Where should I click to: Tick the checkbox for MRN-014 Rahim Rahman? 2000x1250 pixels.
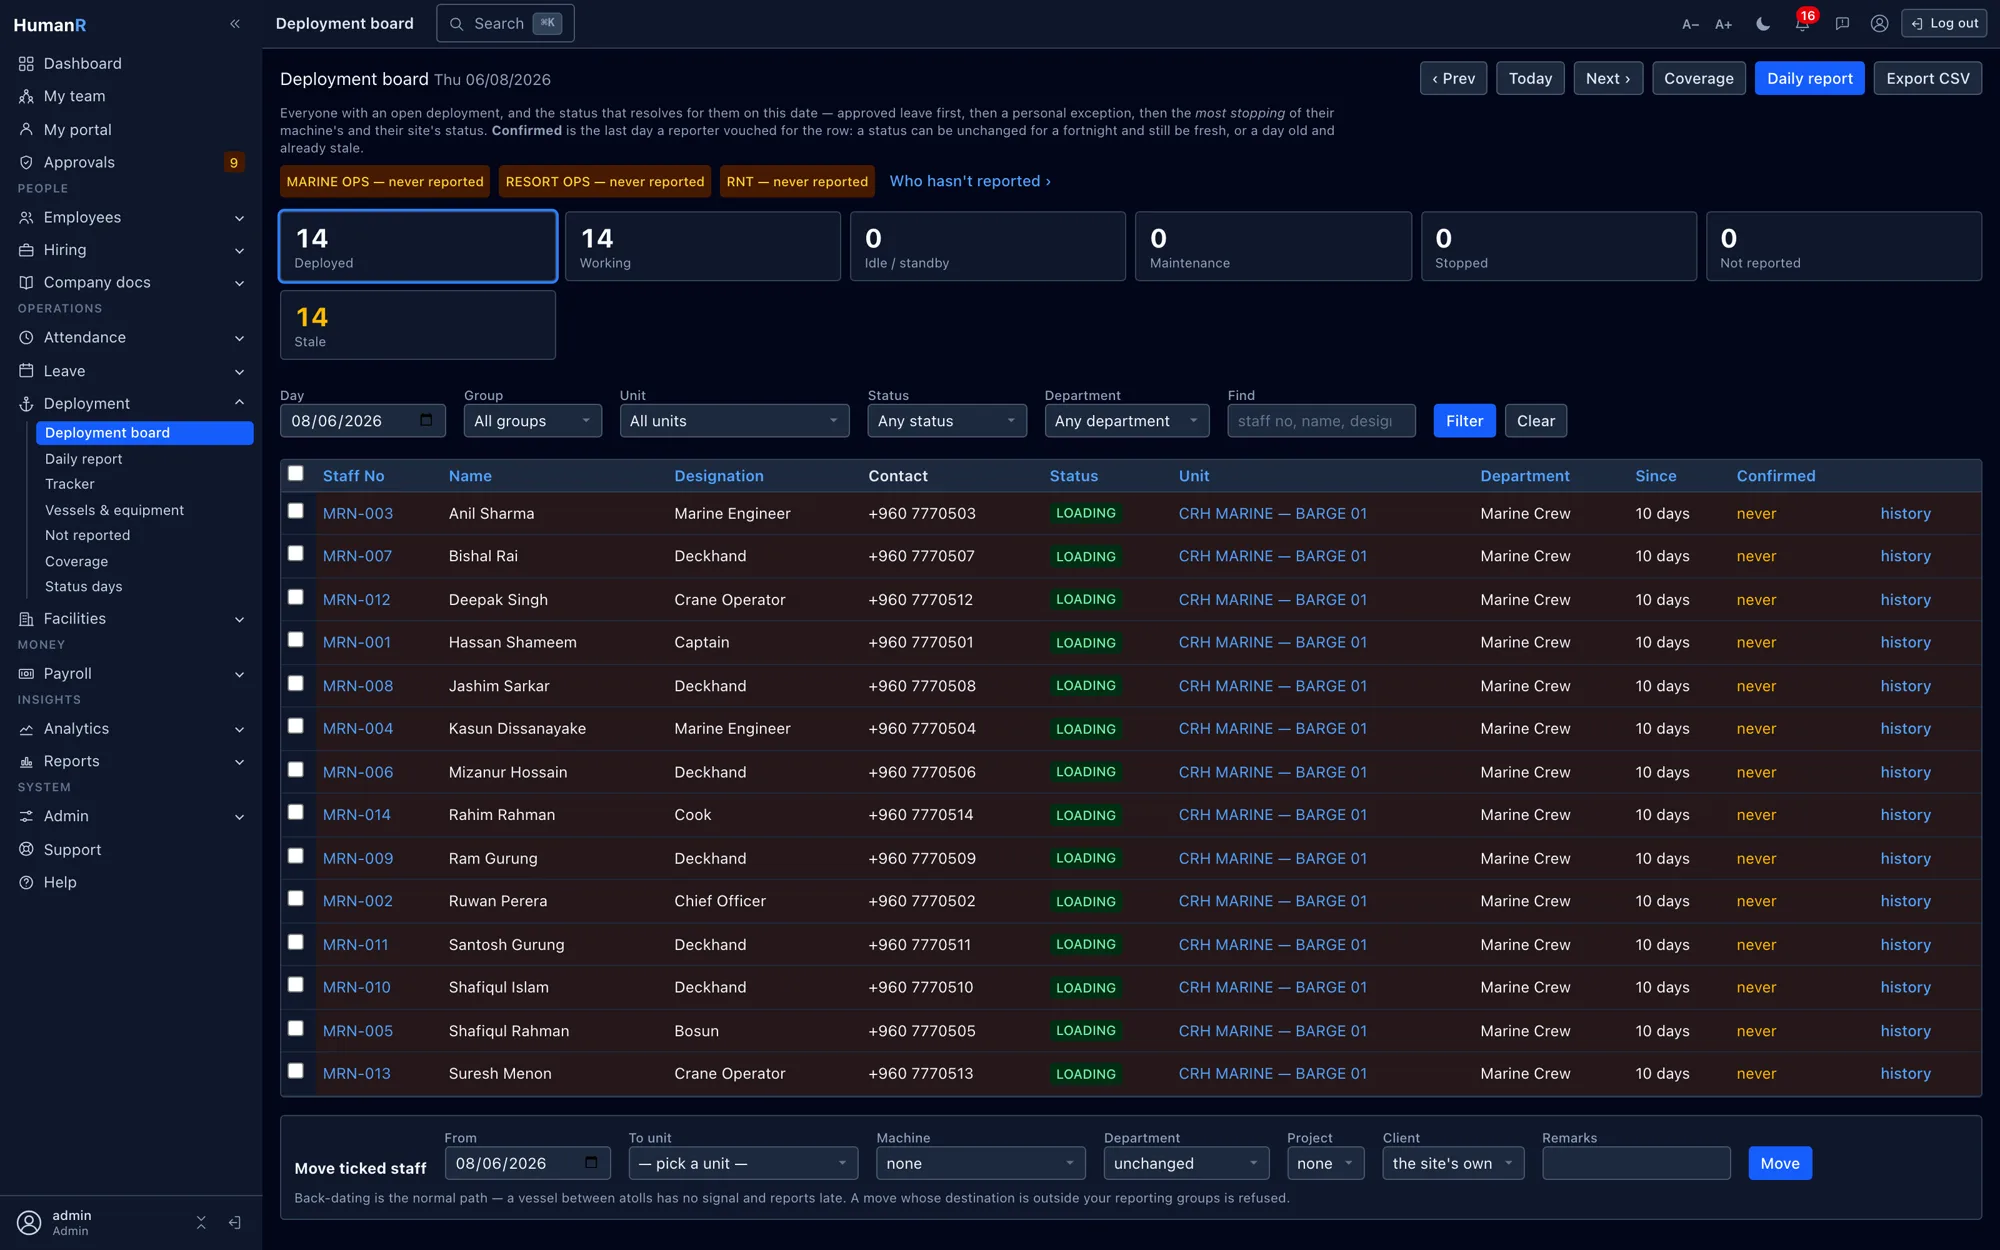point(296,813)
